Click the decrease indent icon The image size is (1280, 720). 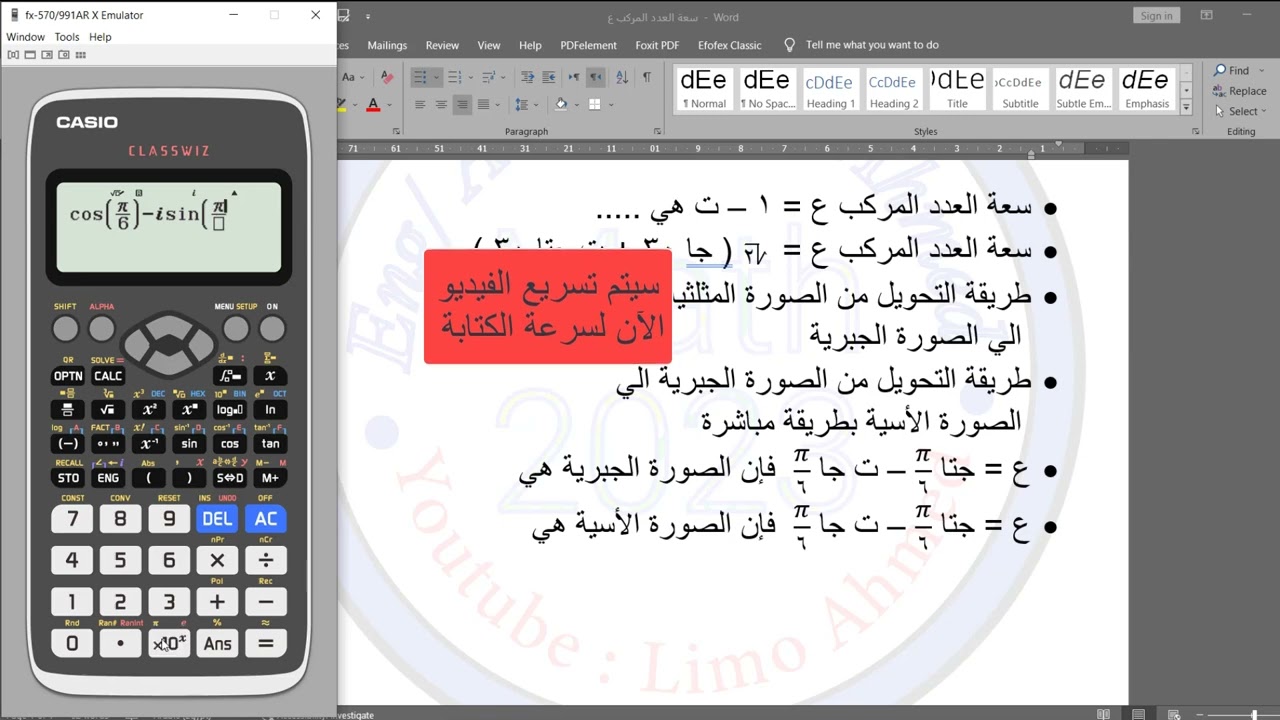click(x=527, y=77)
